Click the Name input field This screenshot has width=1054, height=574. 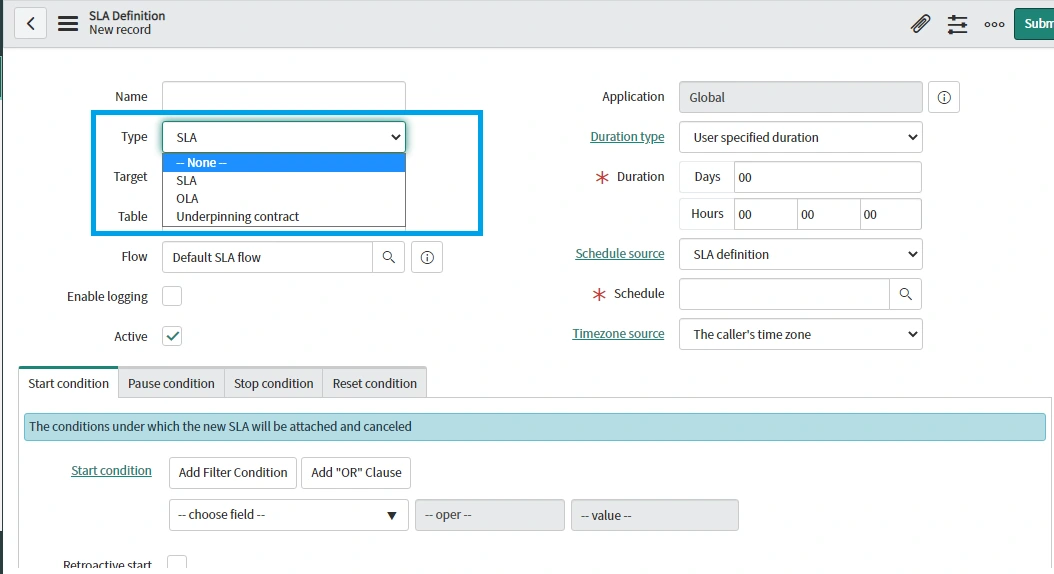284,97
